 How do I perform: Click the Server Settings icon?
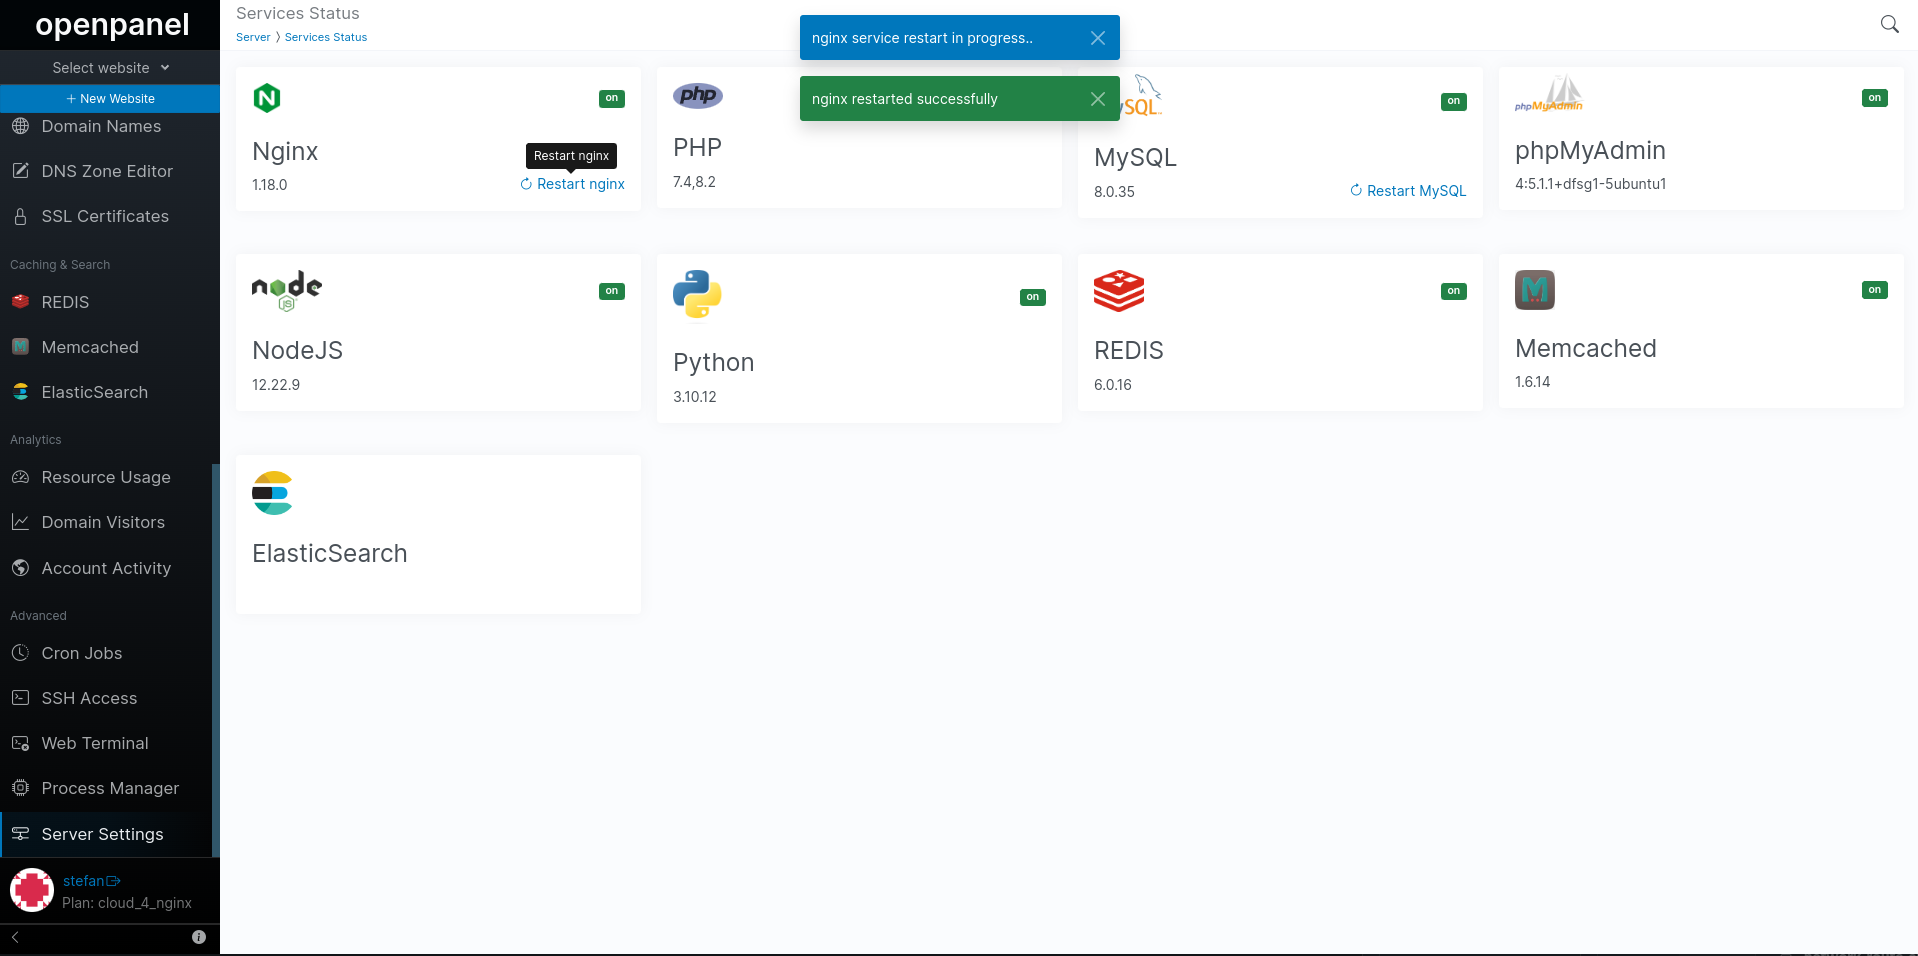pyautogui.click(x=20, y=834)
